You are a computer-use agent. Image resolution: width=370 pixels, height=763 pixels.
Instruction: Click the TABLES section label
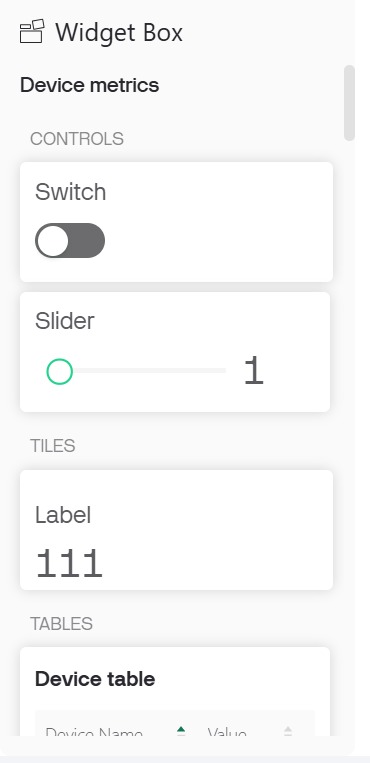[x=61, y=623]
